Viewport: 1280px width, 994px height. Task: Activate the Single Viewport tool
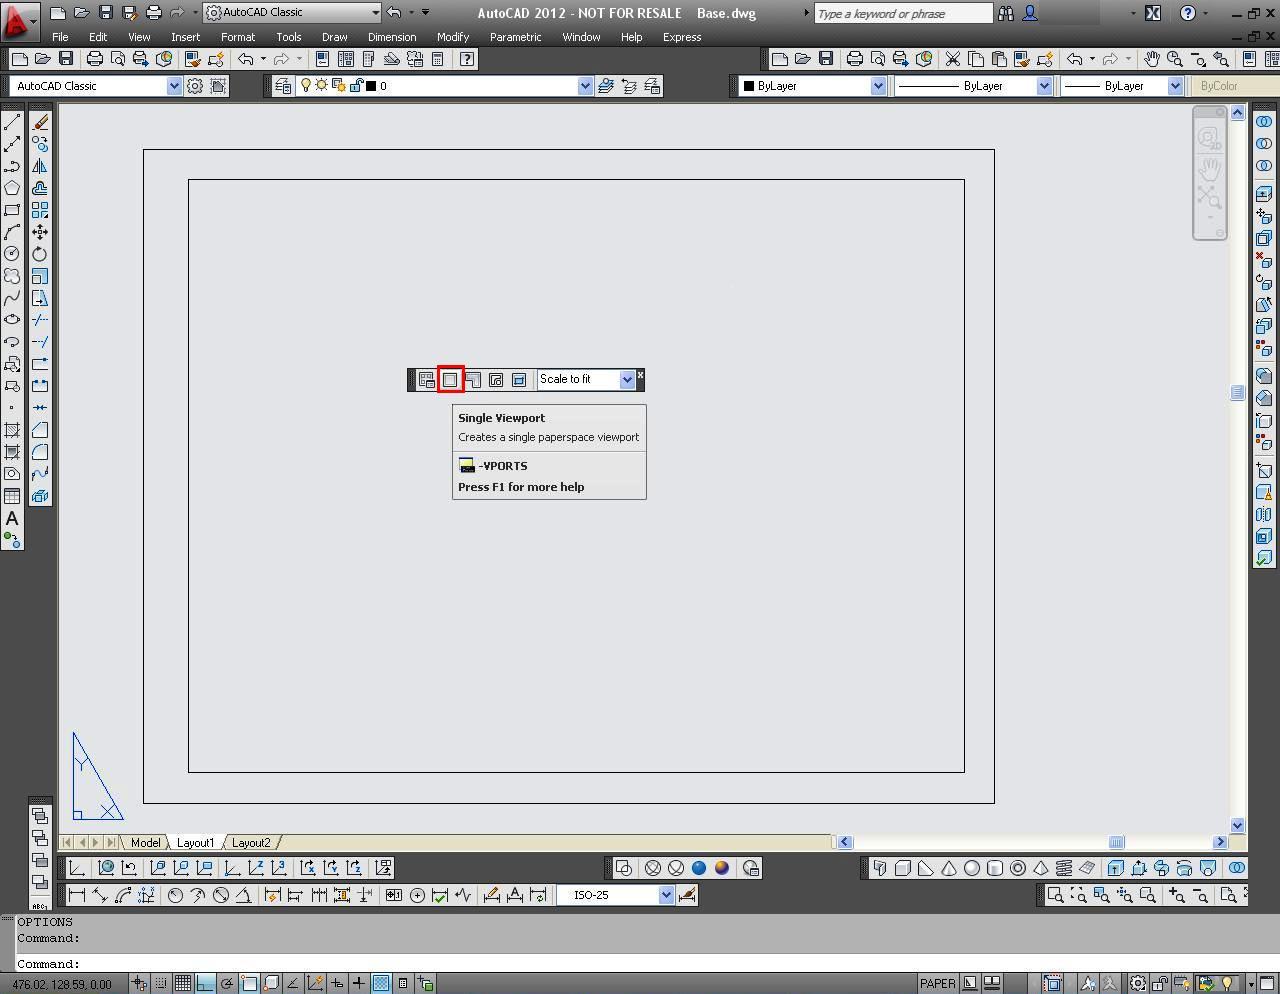pyautogui.click(x=451, y=379)
